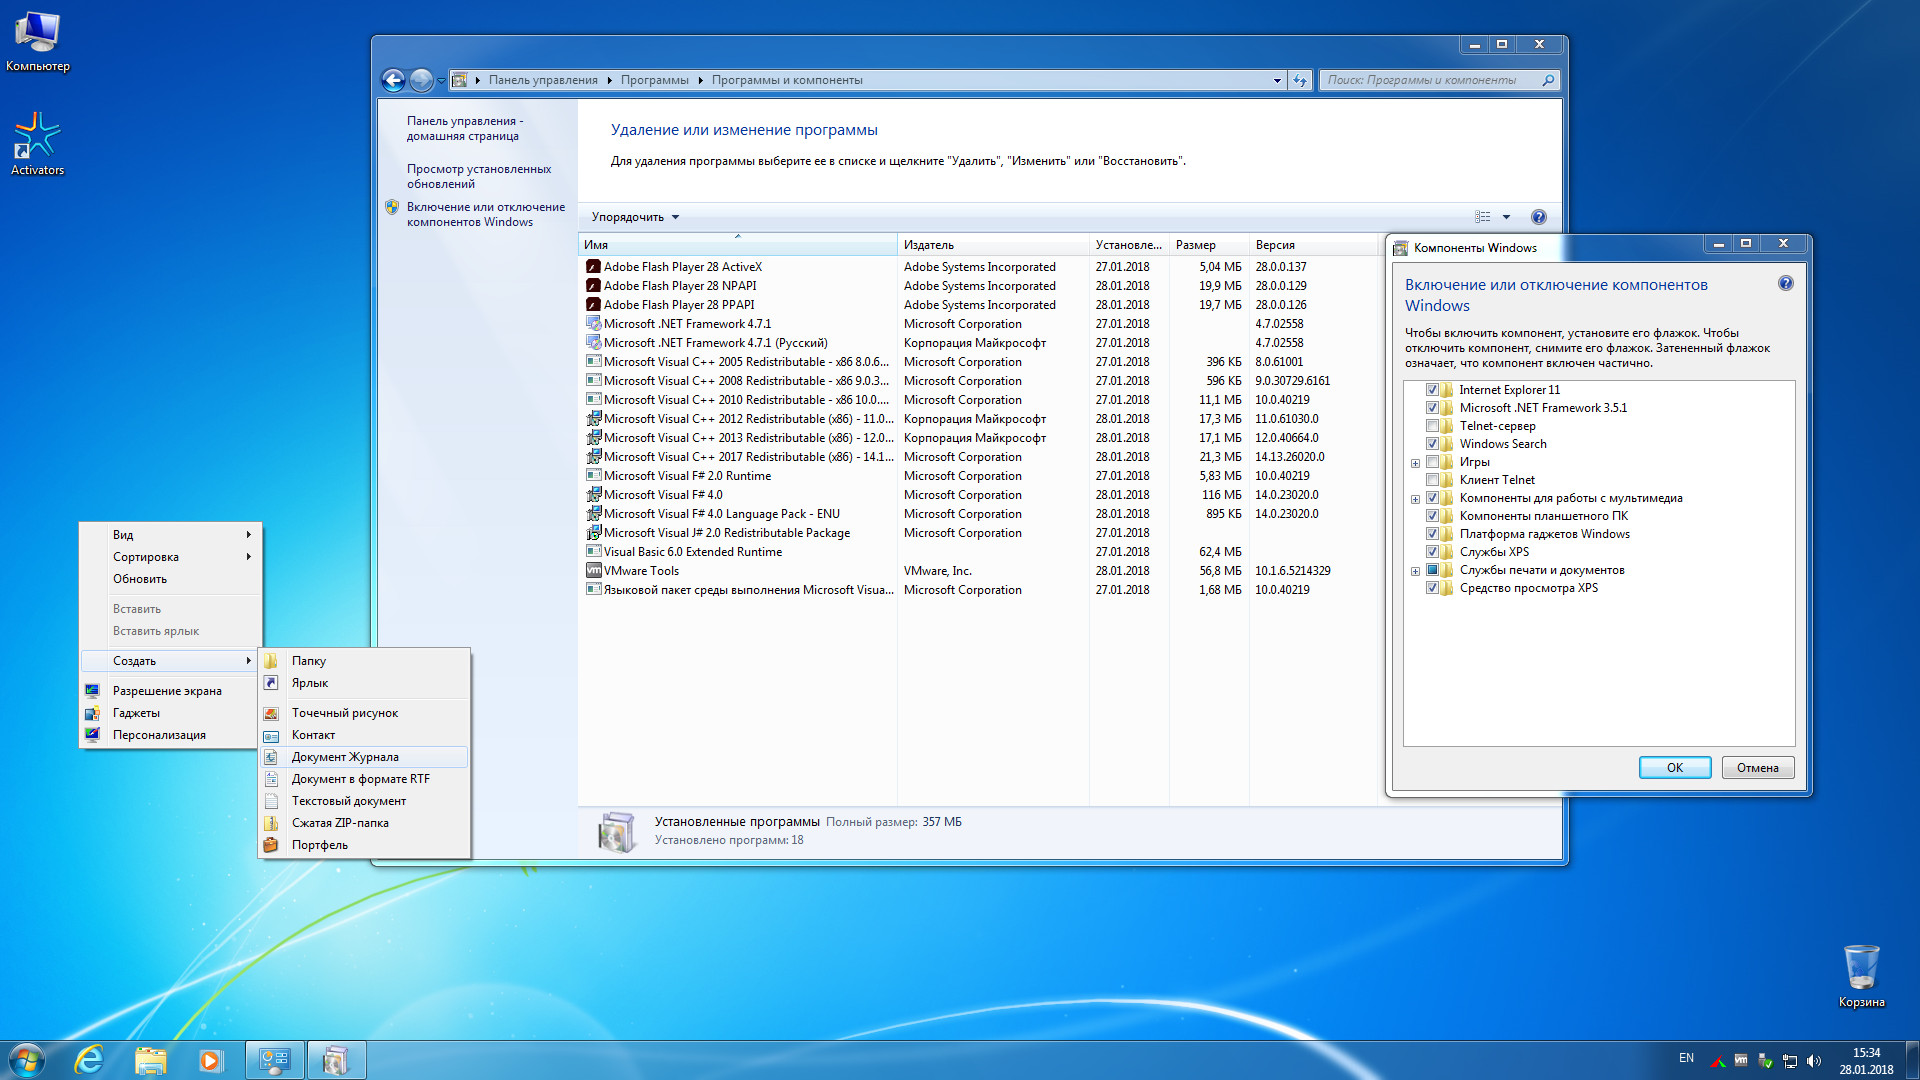This screenshot has width=1920, height=1080.
Task: Uncheck the Windows Search component
Action: click(x=1432, y=444)
